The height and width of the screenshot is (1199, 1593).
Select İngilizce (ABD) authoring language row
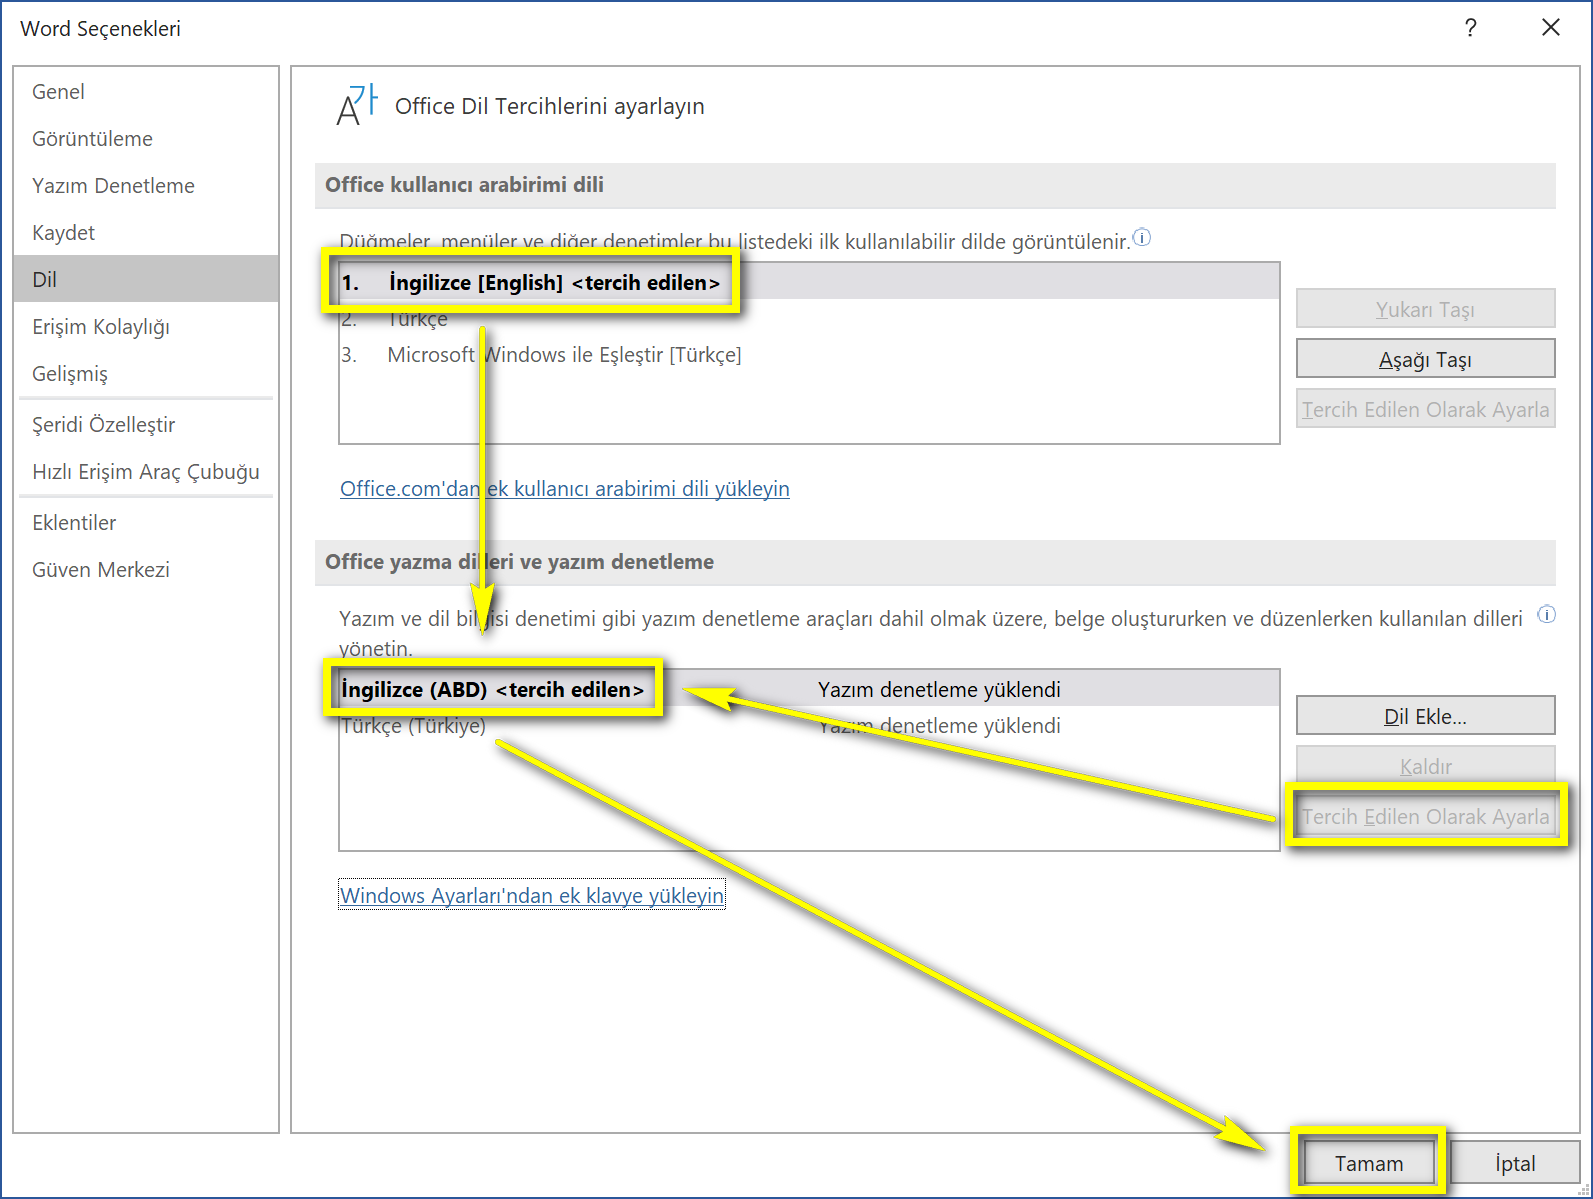tap(809, 690)
